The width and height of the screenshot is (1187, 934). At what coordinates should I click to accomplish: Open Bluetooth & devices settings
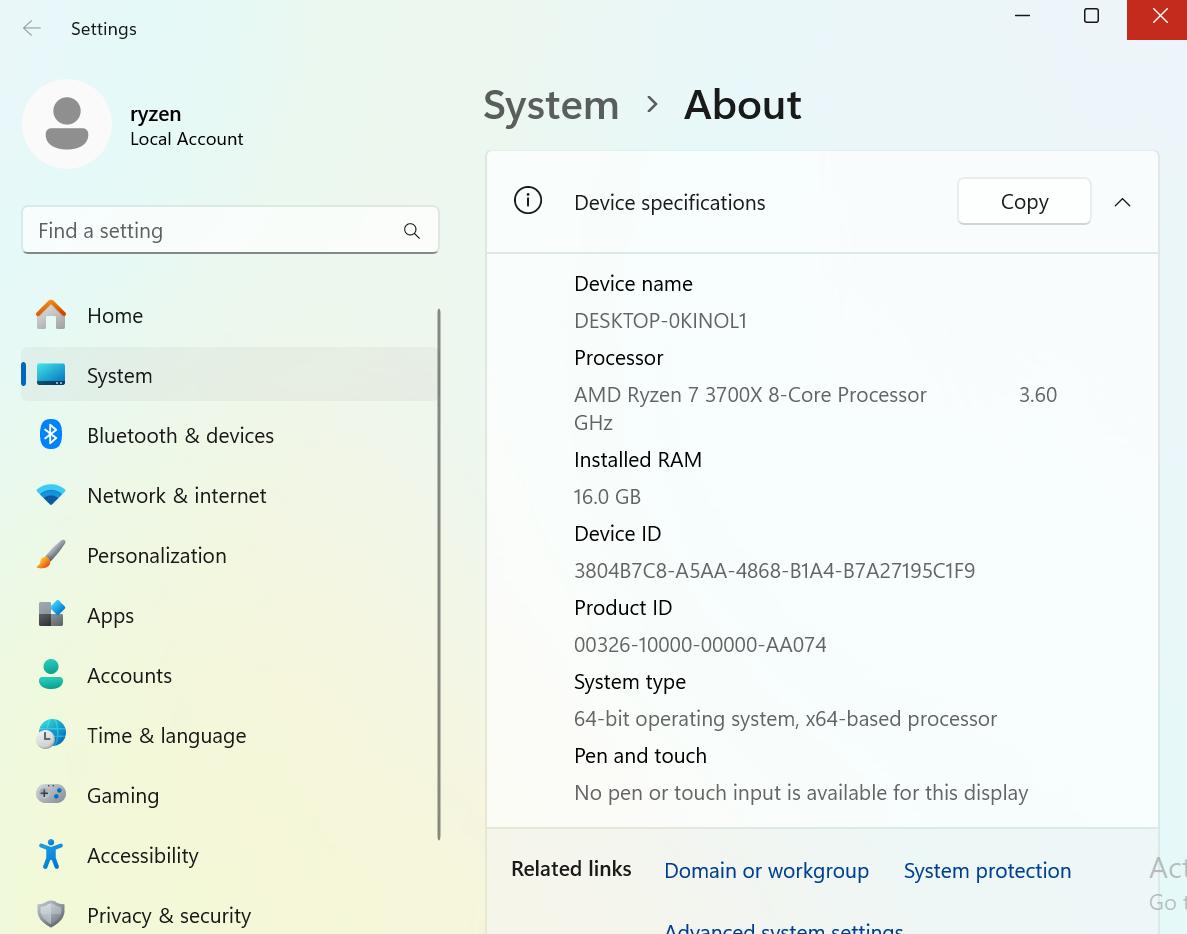coord(230,434)
